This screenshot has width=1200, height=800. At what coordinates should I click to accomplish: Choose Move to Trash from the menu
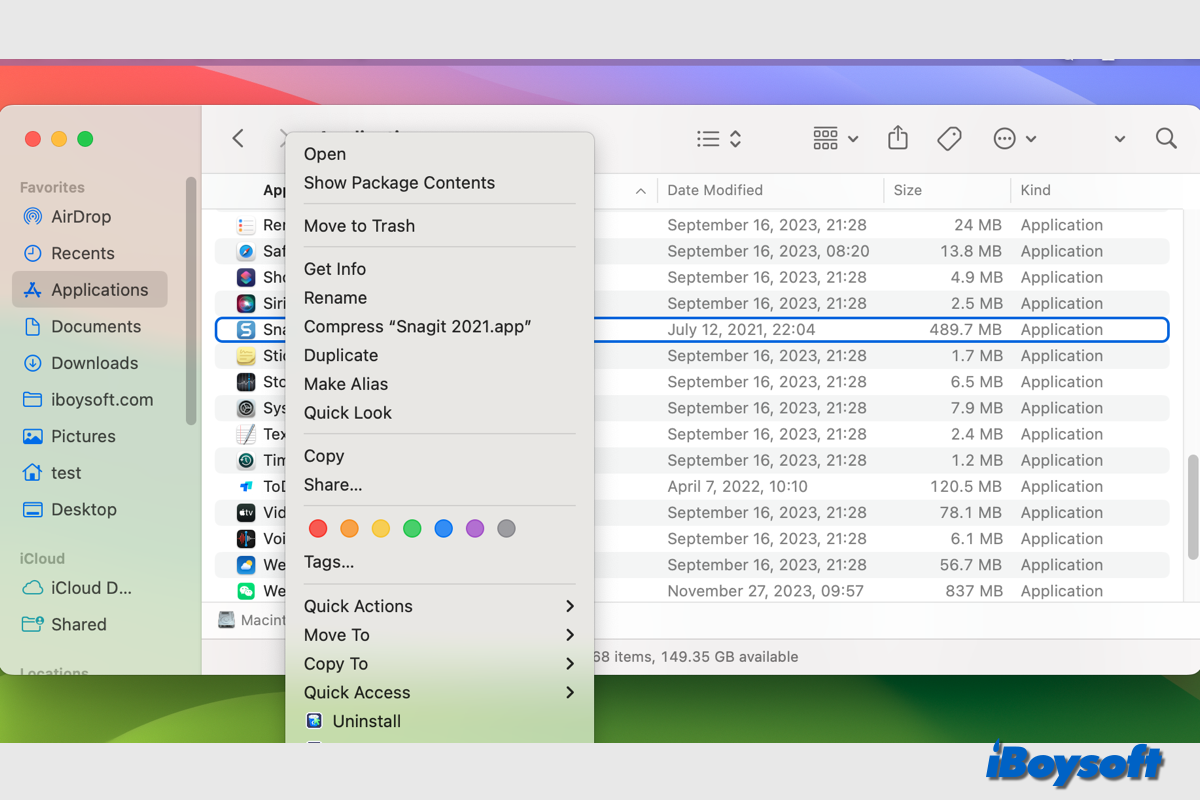click(x=359, y=226)
